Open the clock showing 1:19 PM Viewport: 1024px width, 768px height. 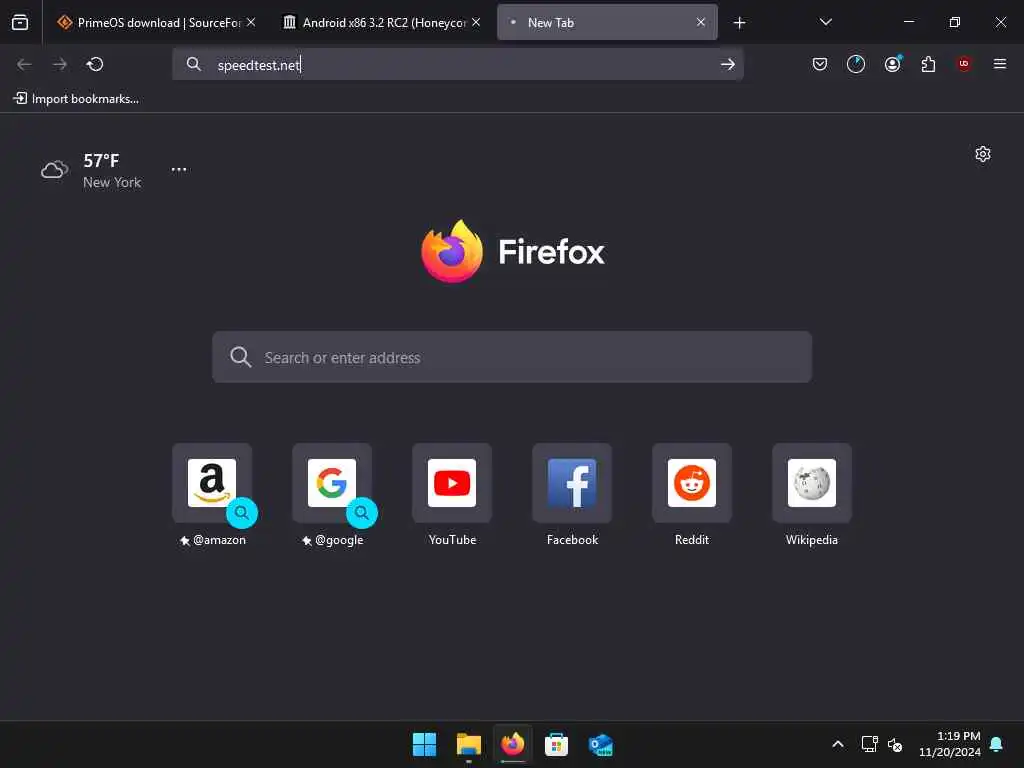[950, 744]
